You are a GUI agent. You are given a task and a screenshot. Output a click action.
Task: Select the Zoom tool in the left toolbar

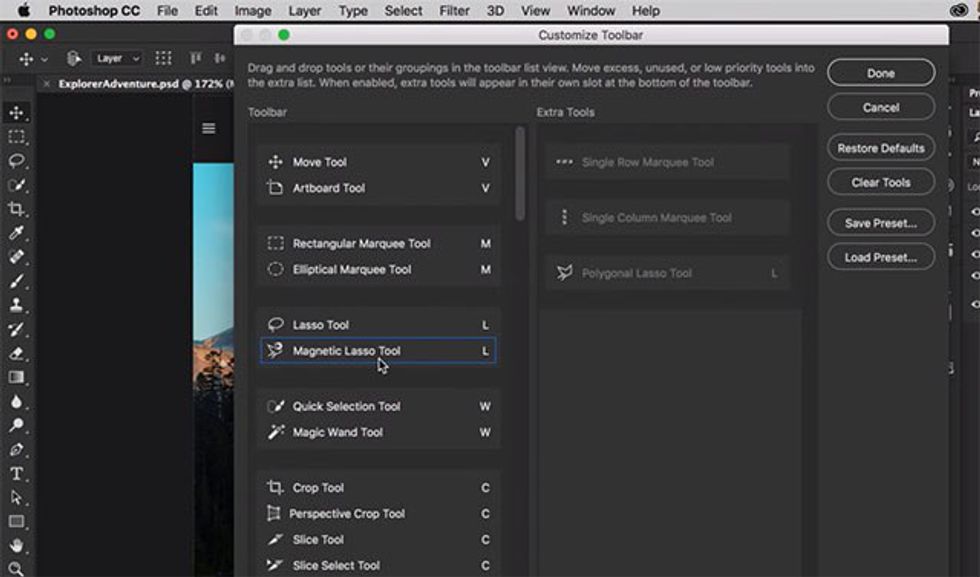point(16,568)
